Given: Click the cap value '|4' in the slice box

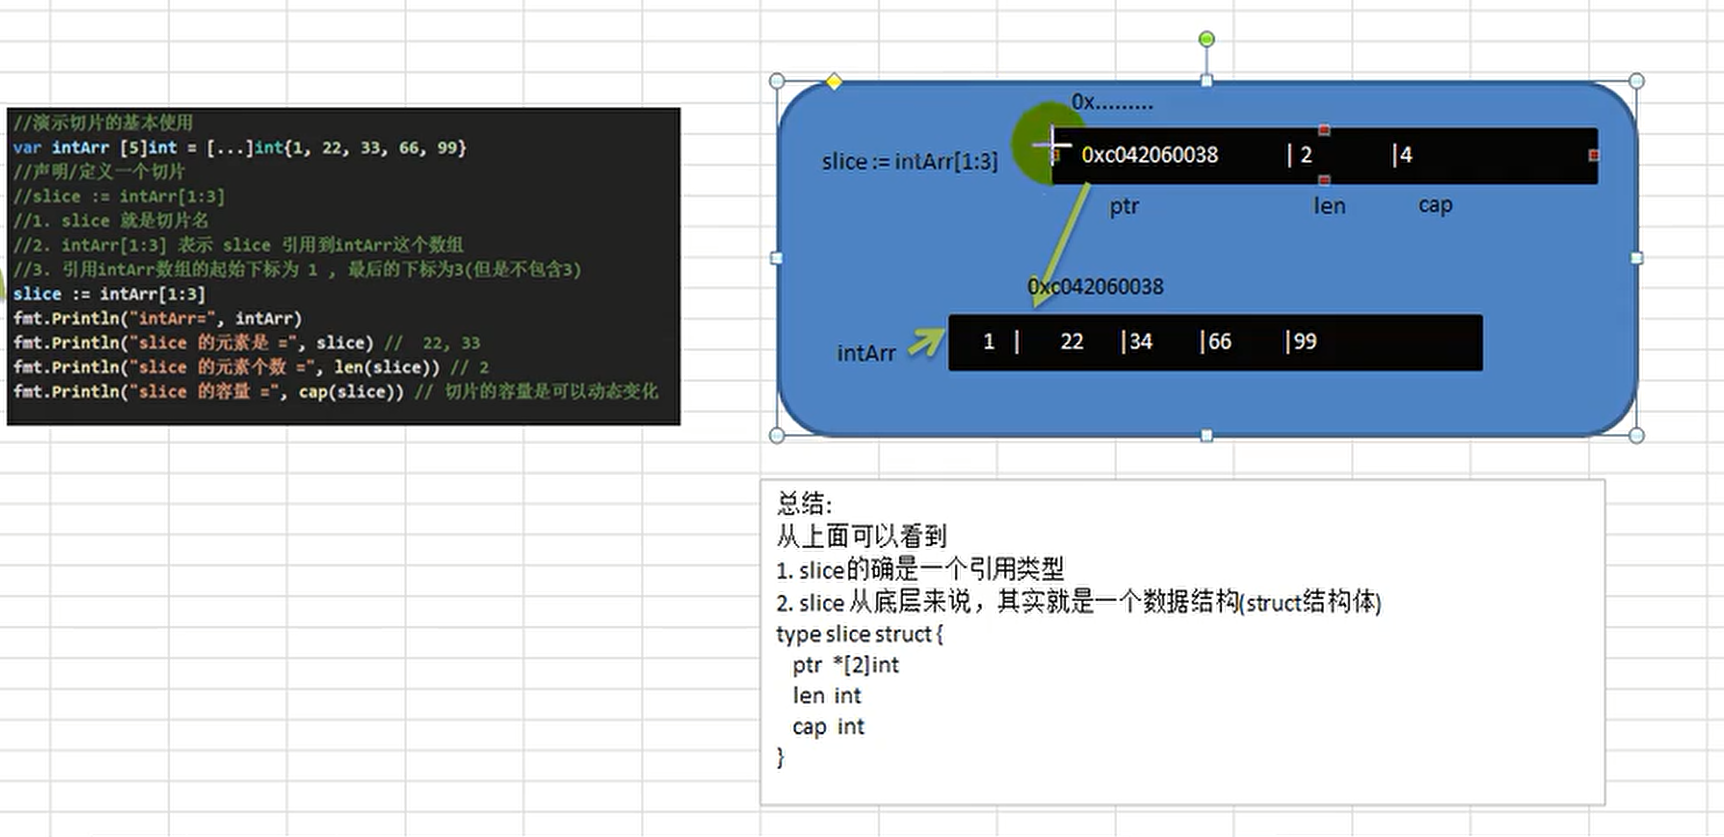Looking at the screenshot, I should click(x=1402, y=155).
